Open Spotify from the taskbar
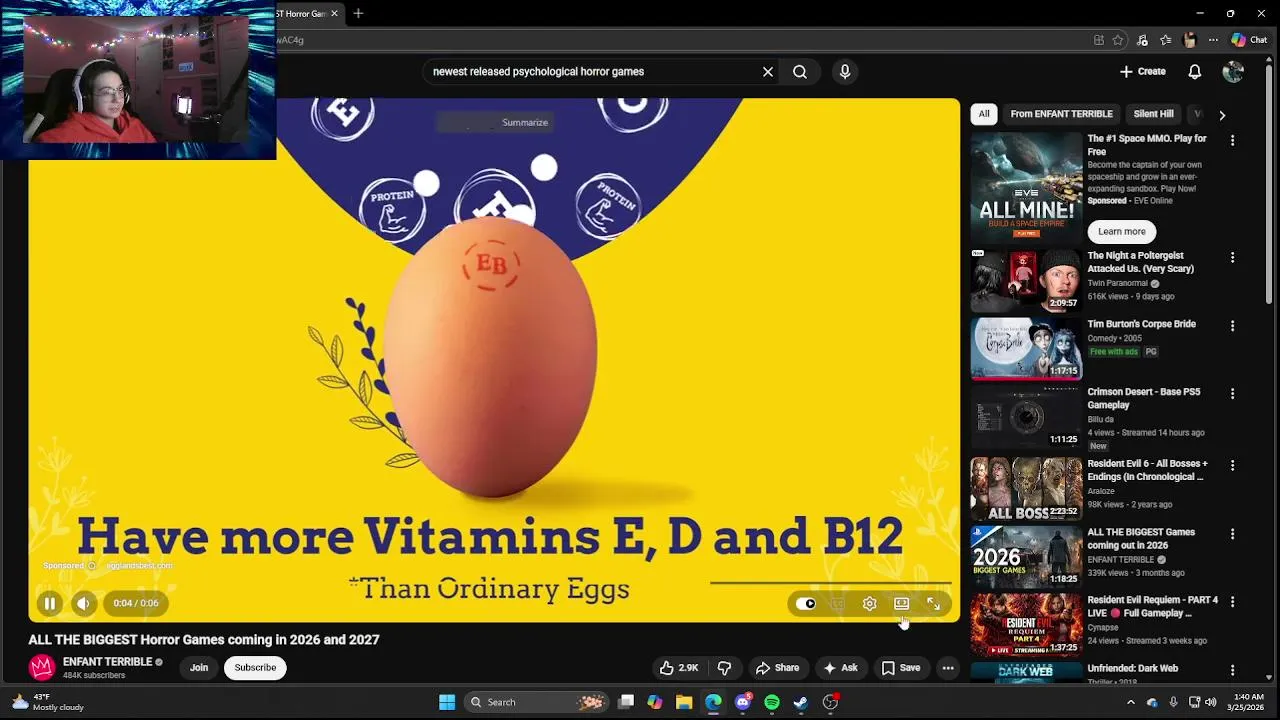The height and width of the screenshot is (720, 1280). (771, 702)
